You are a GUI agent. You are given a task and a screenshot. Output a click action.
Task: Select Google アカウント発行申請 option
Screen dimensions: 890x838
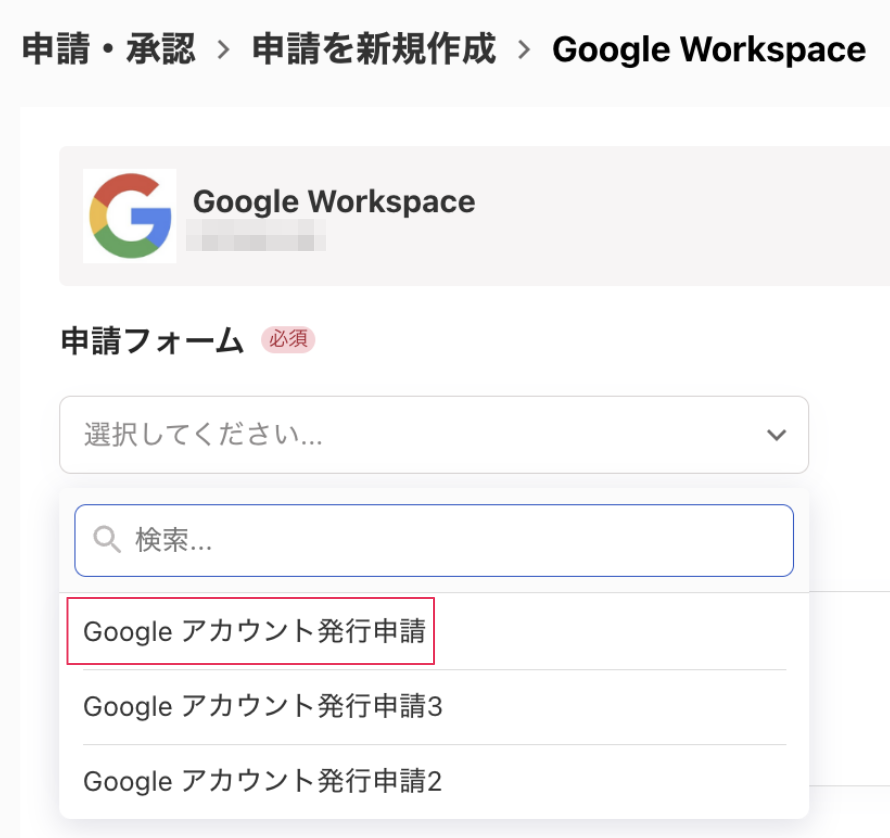coord(434,631)
